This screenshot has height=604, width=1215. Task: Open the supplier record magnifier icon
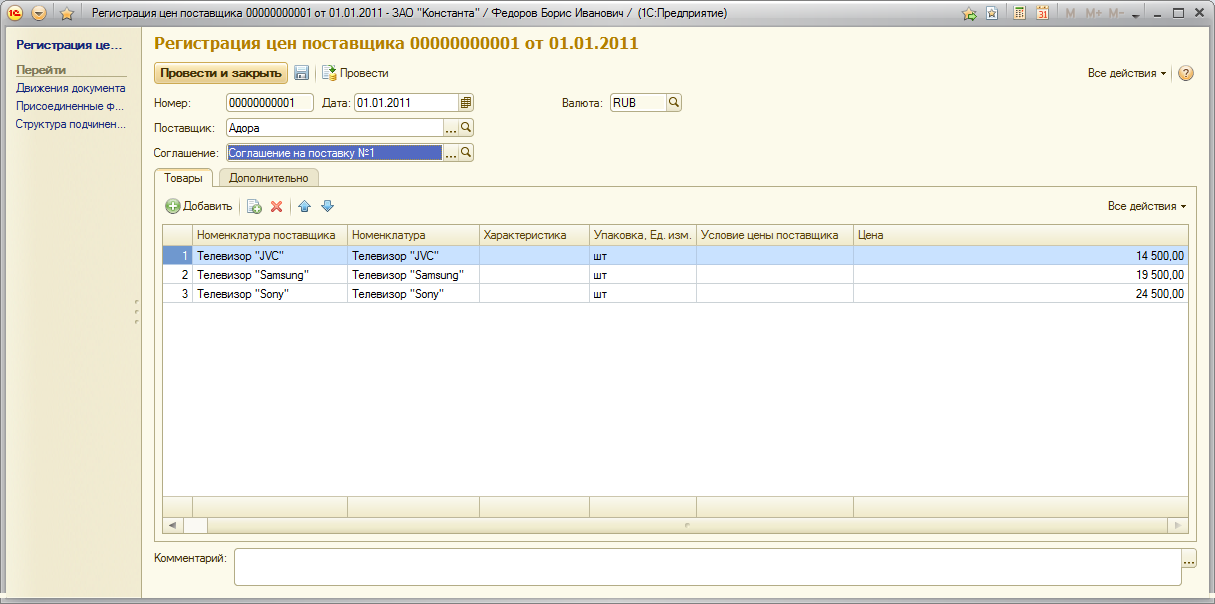click(x=466, y=127)
